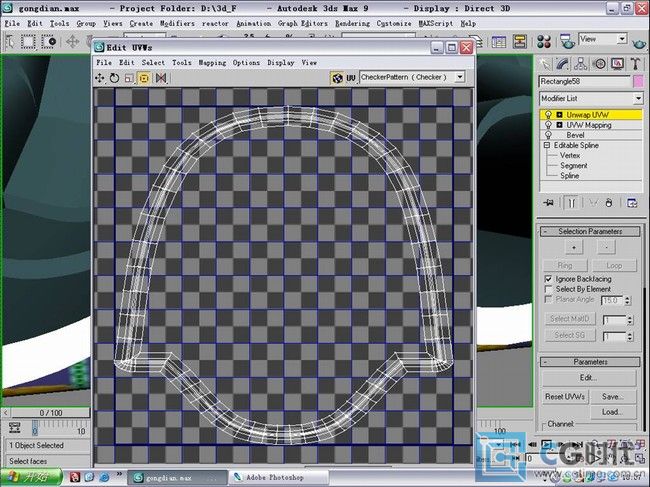The image size is (650, 487).
Task: Collapse the Parameters rollout header
Action: [x=590, y=362]
